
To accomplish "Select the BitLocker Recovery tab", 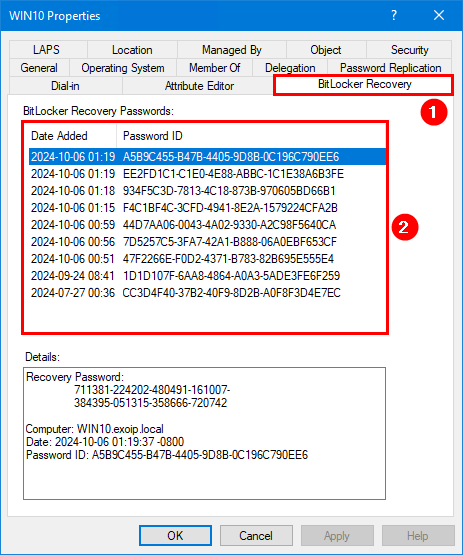I will [364, 85].
